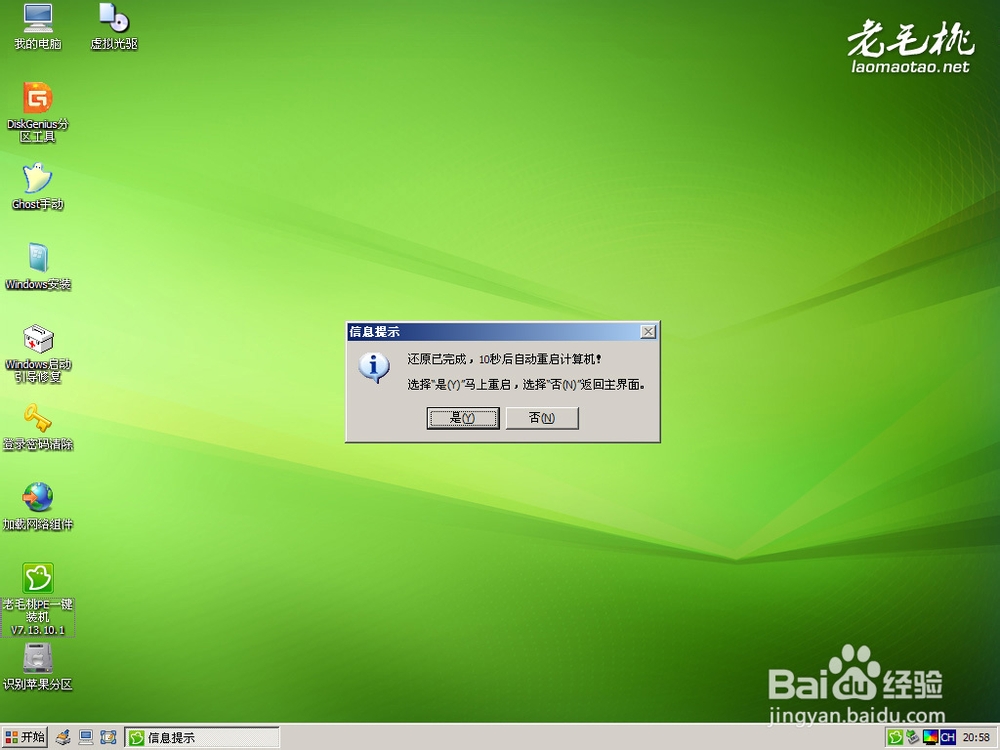Screen dimensions: 1000x750
Task: Open the 虚拟光驱 desktop icon
Action: tap(114, 27)
